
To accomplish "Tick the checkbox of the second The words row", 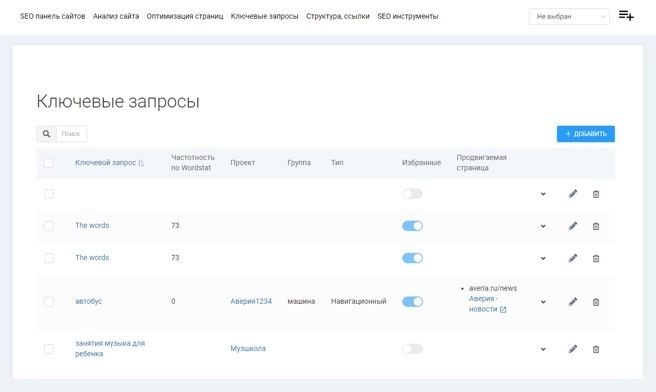I will coord(49,258).
